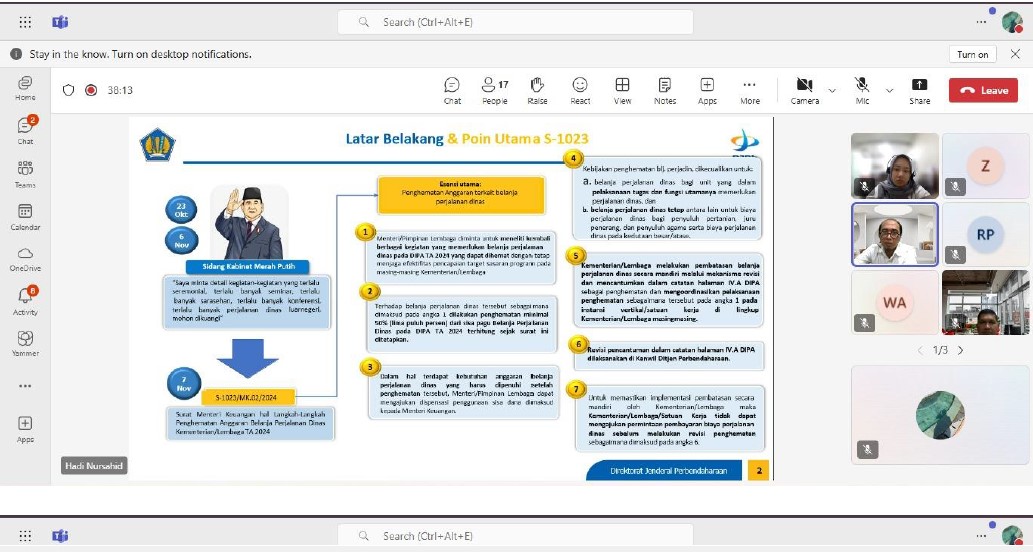
Task: Click Turn on desktop notifications button
Action: click(972, 55)
